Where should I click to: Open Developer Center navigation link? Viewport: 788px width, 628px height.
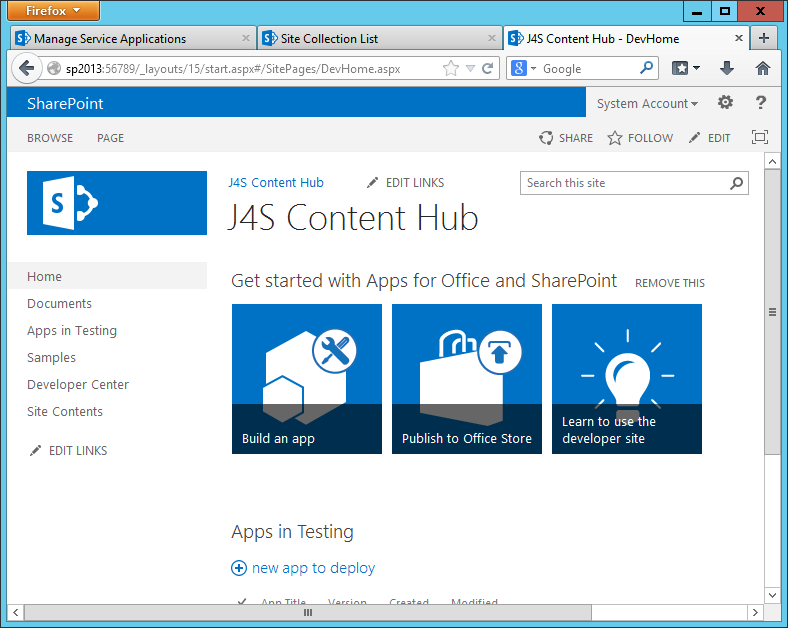click(78, 385)
